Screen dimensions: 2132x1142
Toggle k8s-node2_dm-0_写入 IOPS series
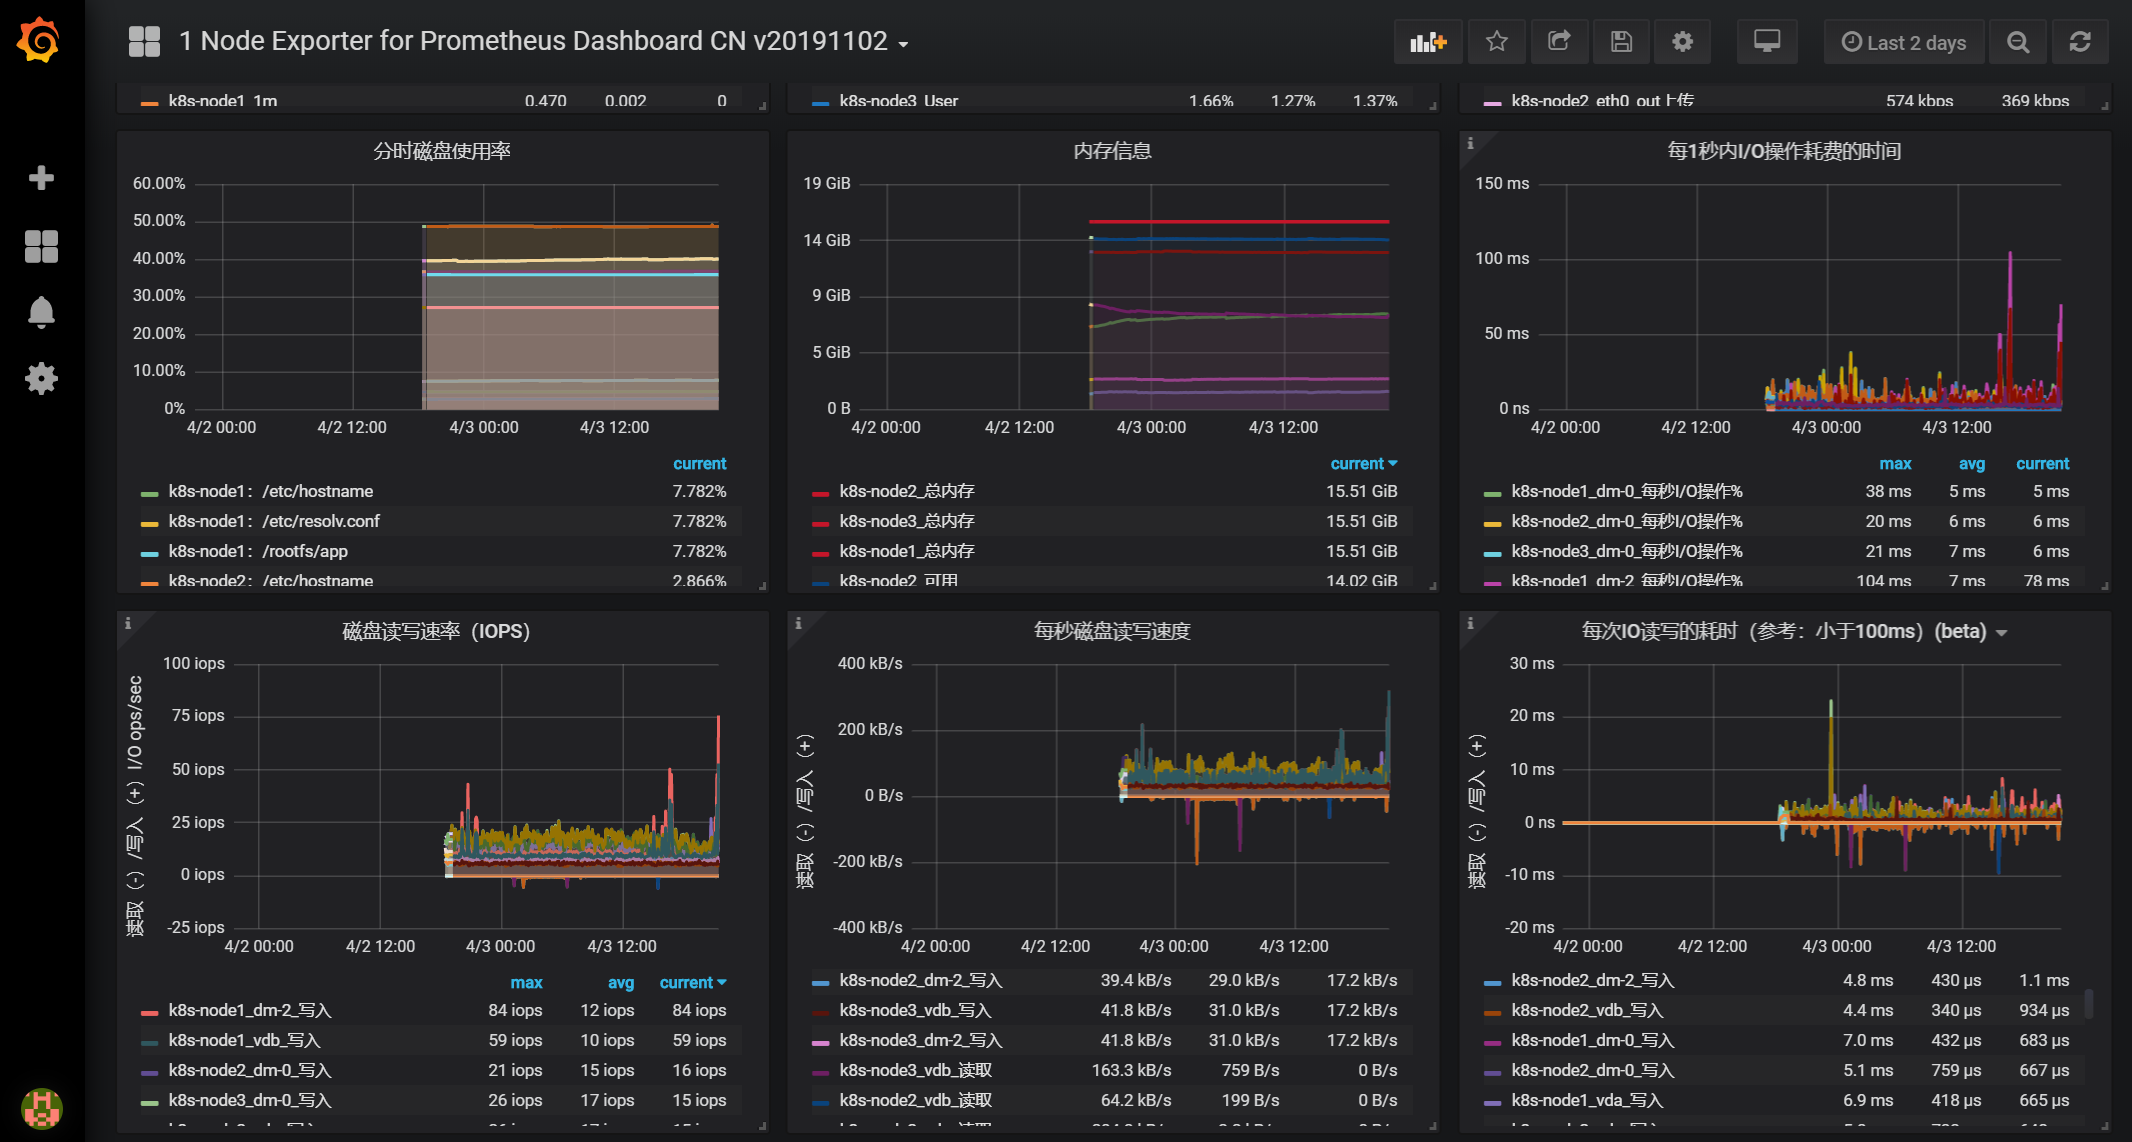click(250, 1070)
